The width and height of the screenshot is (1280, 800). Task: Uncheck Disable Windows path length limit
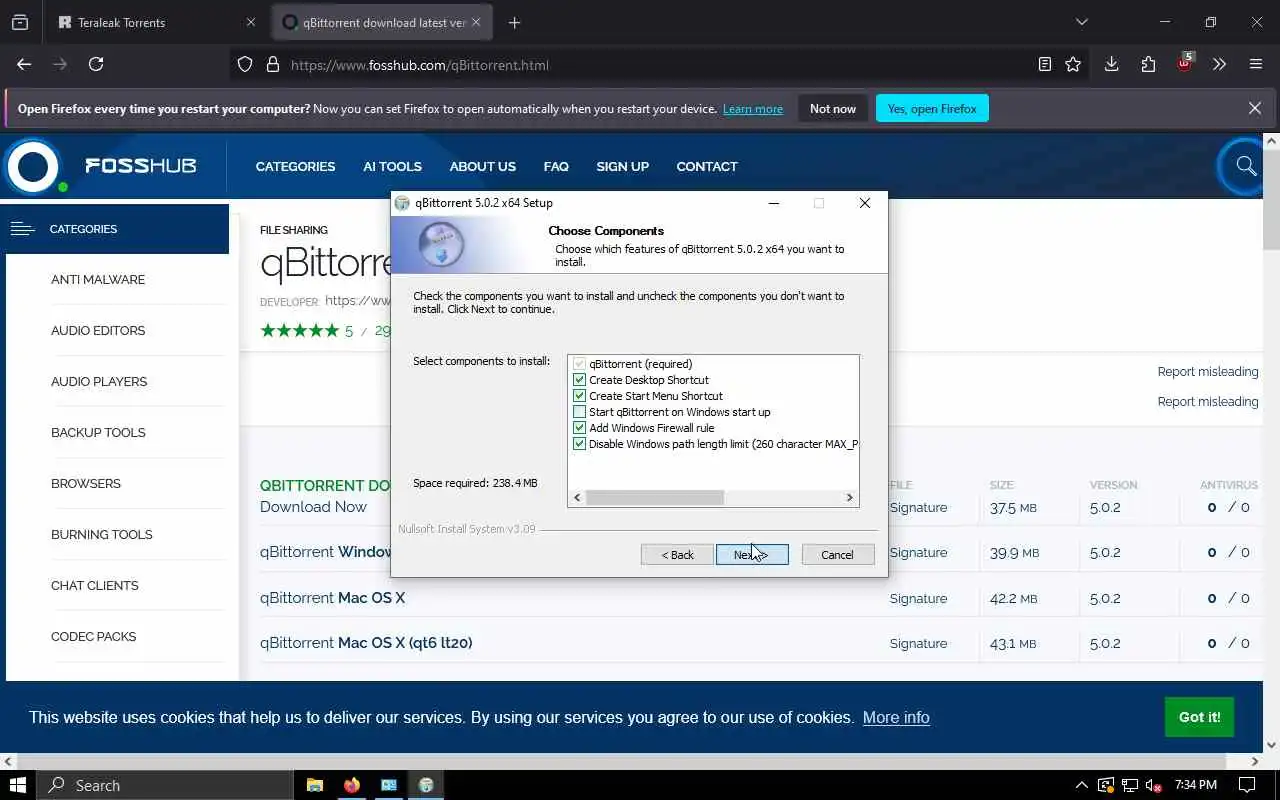tap(579, 444)
